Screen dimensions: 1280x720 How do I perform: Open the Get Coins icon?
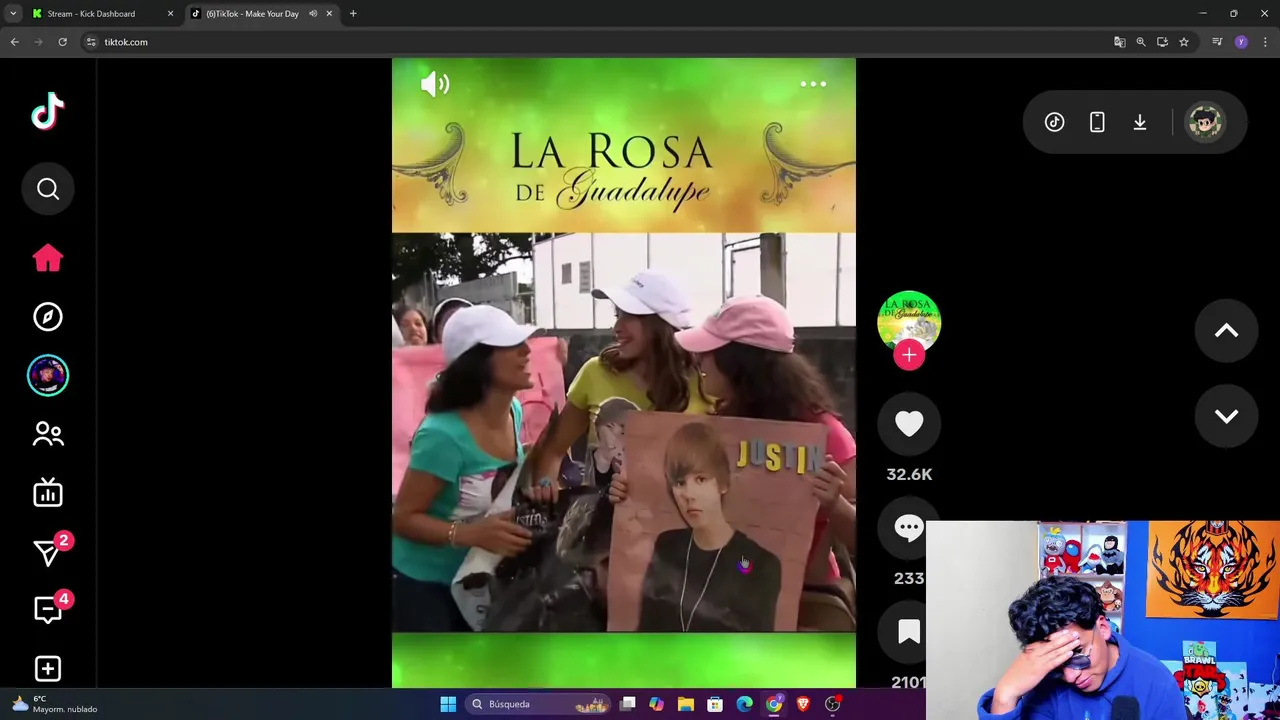click(1054, 122)
